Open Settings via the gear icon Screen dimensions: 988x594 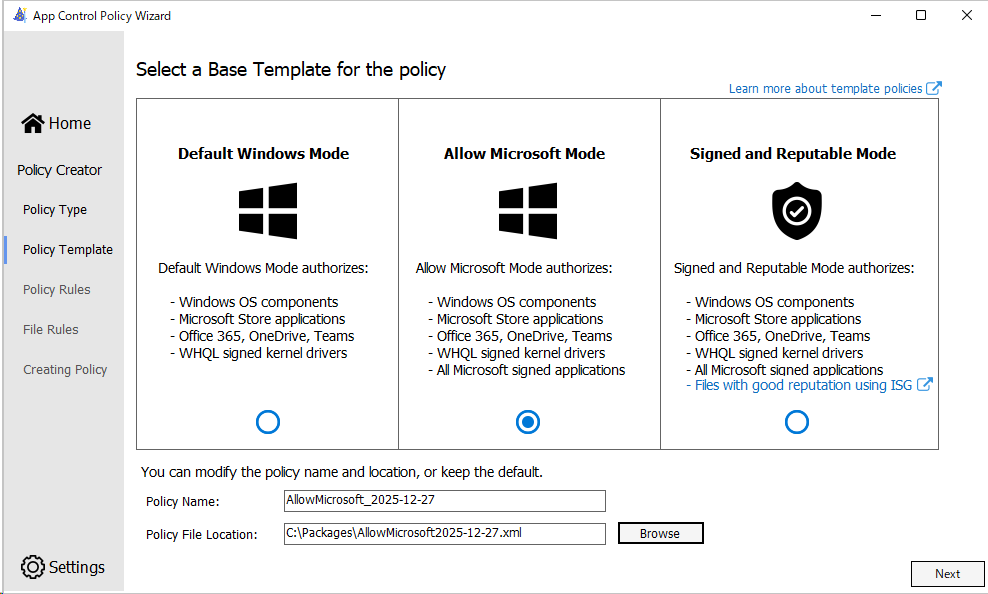(33, 567)
